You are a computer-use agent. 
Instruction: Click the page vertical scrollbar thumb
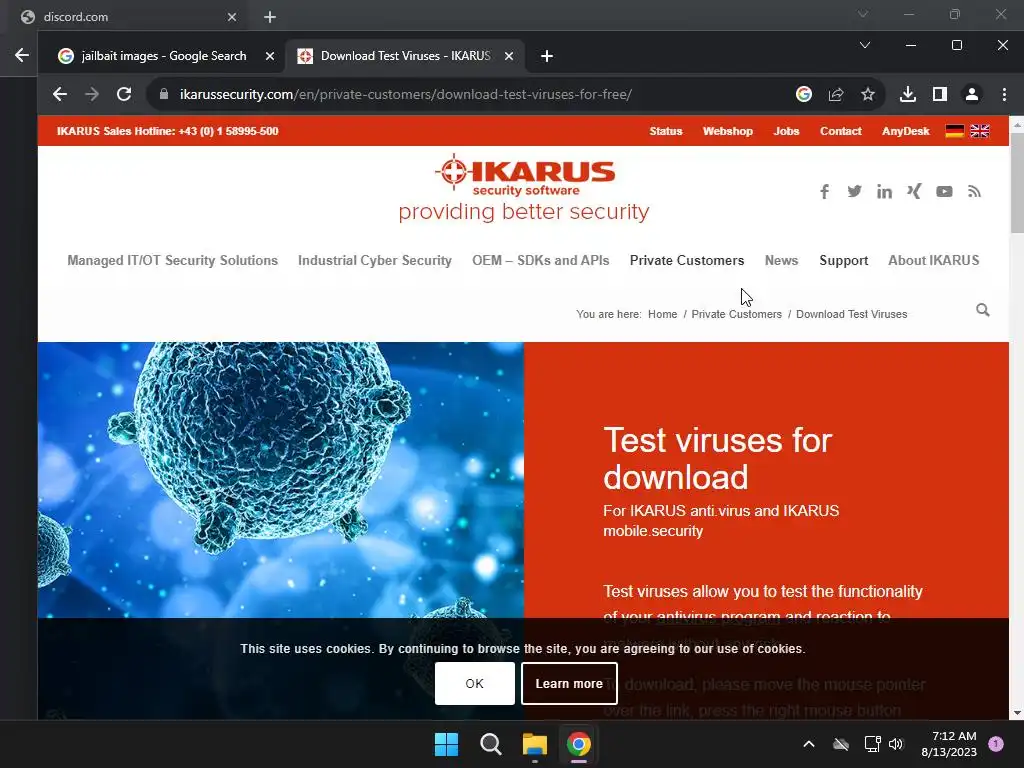1017,183
